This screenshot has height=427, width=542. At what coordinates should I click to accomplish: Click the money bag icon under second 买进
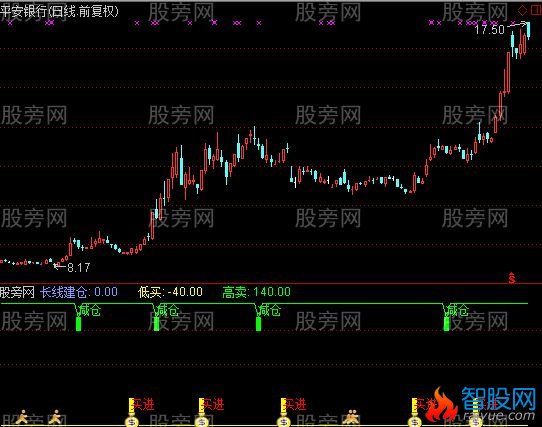tap(201, 421)
